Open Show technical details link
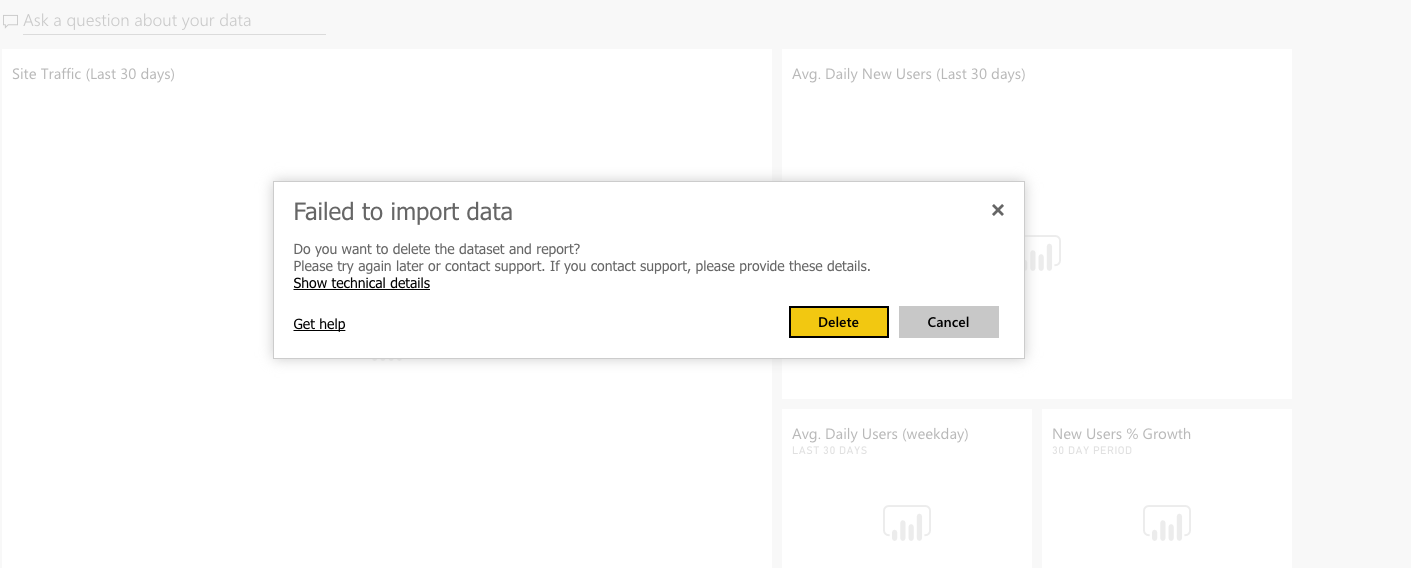Viewport: 1411px width, 568px height. [x=361, y=283]
